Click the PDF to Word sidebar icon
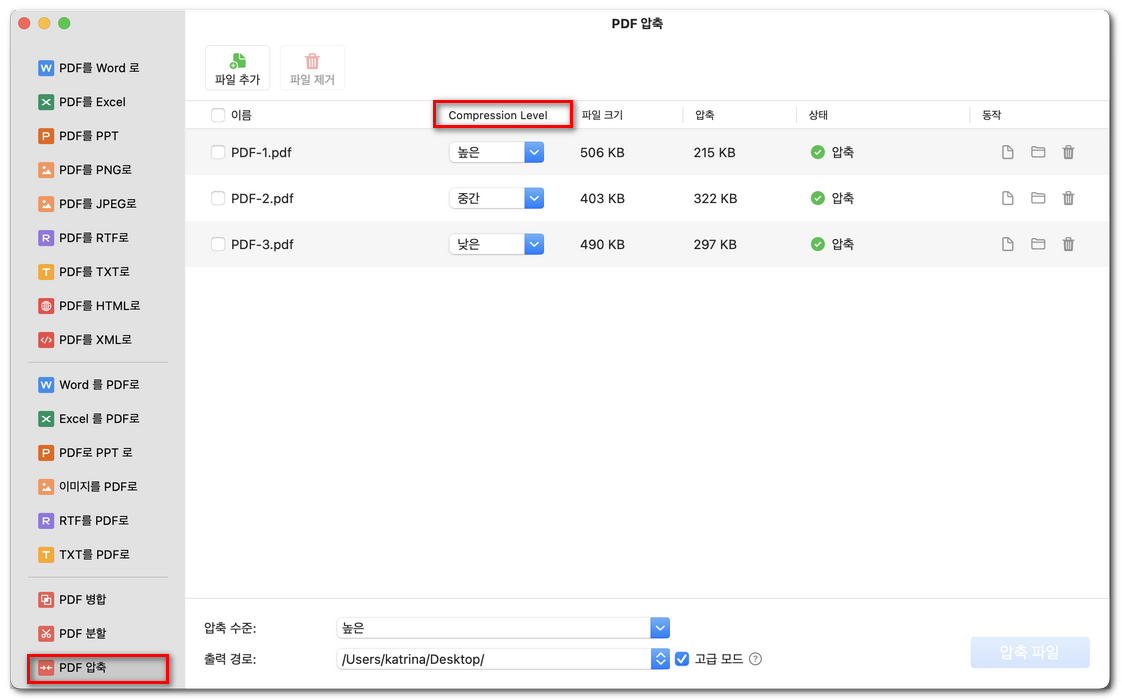The image size is (1122, 700). [x=46, y=68]
